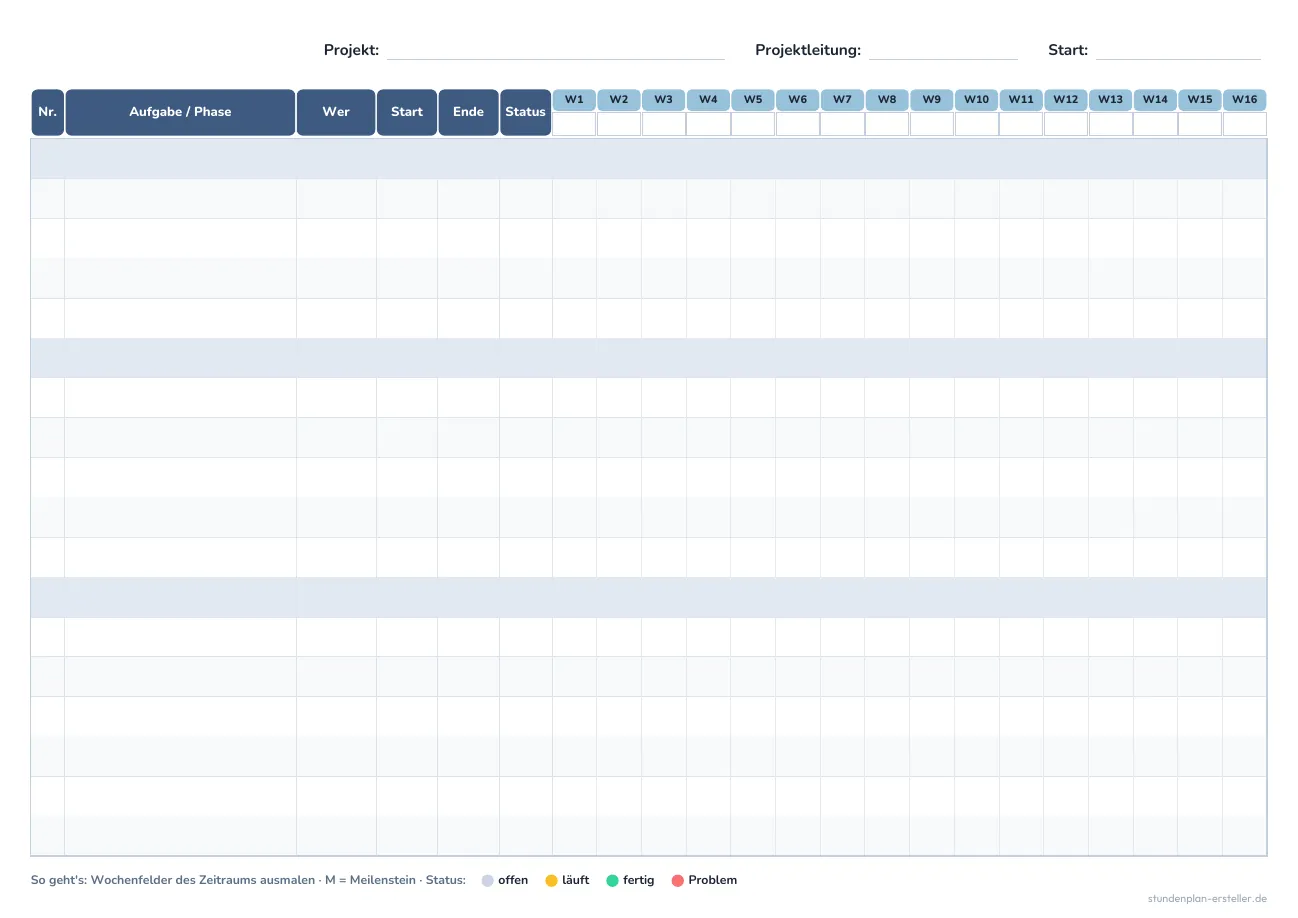
Task: Click the W1 week header
Action: click(574, 100)
